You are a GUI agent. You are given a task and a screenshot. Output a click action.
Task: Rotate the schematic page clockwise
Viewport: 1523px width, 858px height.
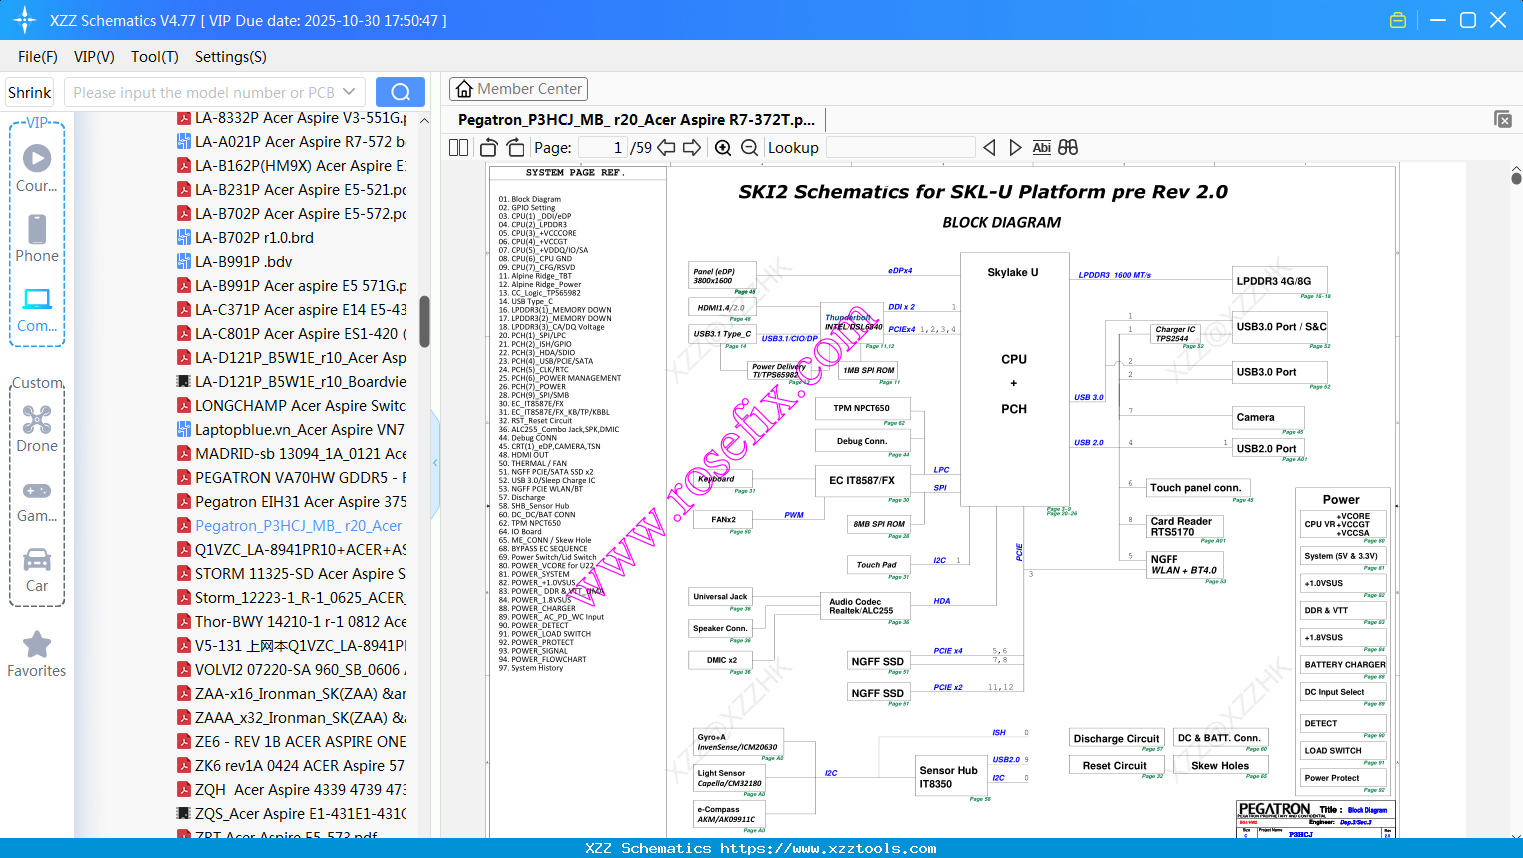coord(515,148)
